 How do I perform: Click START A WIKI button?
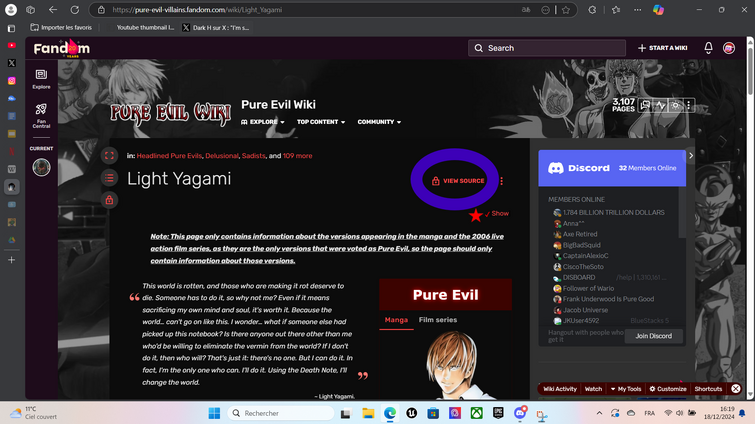point(663,48)
